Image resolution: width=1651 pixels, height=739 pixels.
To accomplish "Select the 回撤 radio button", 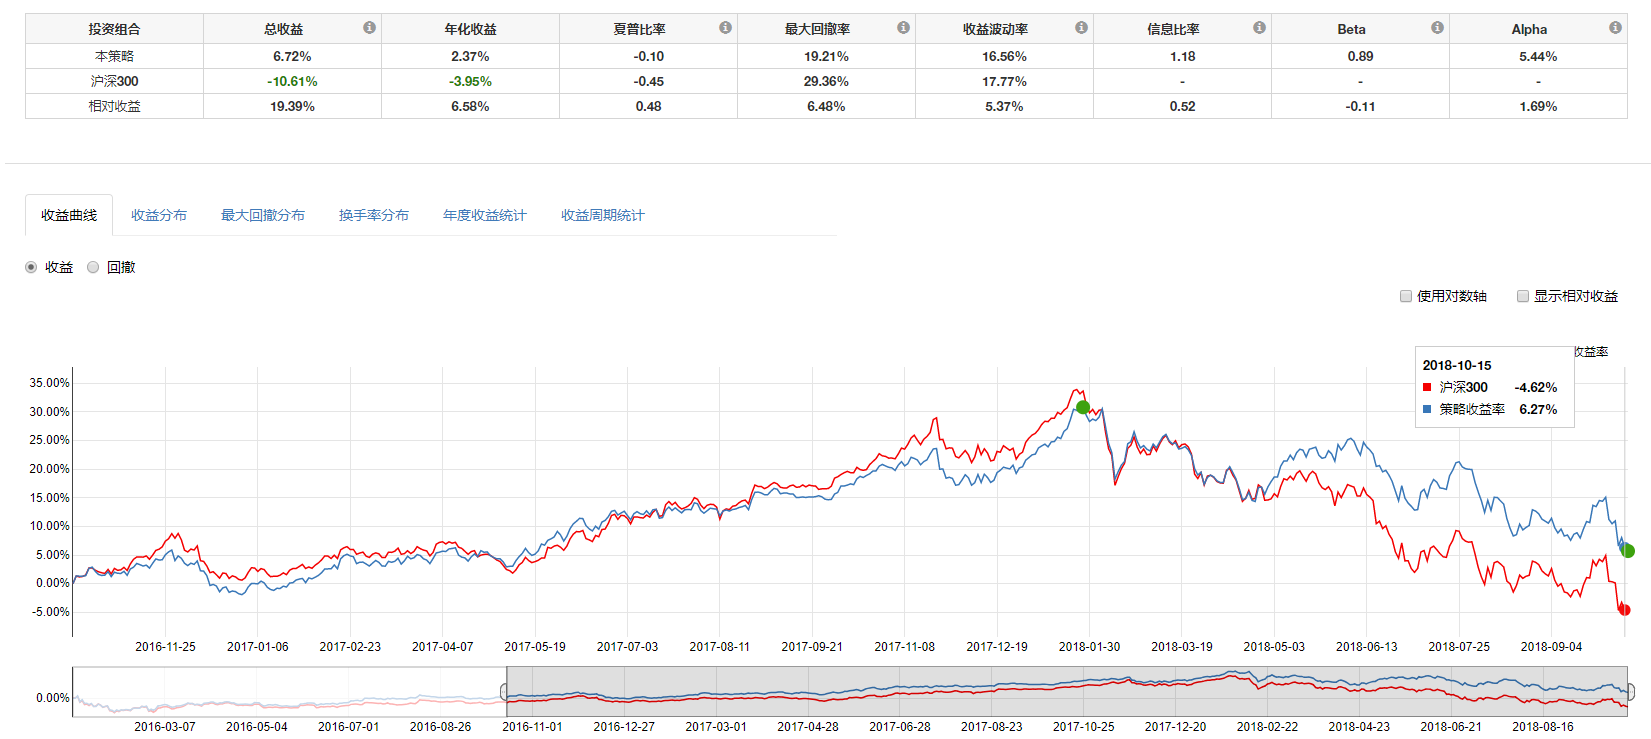I will click(x=93, y=267).
